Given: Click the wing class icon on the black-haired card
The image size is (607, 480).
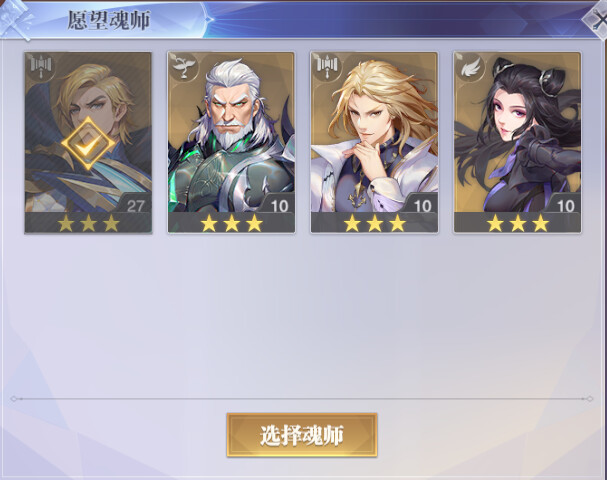Looking at the screenshot, I should pos(470,68).
